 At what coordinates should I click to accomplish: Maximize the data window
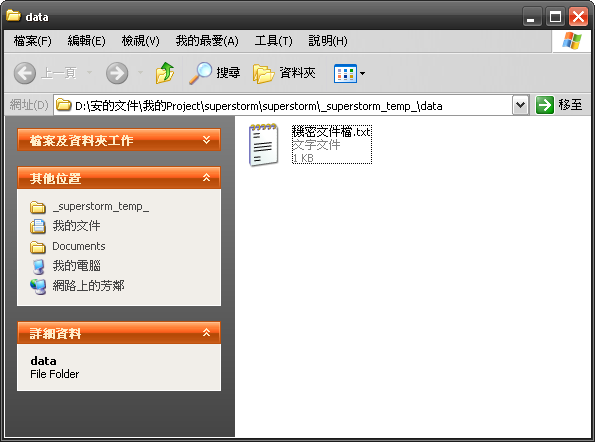pos(555,17)
